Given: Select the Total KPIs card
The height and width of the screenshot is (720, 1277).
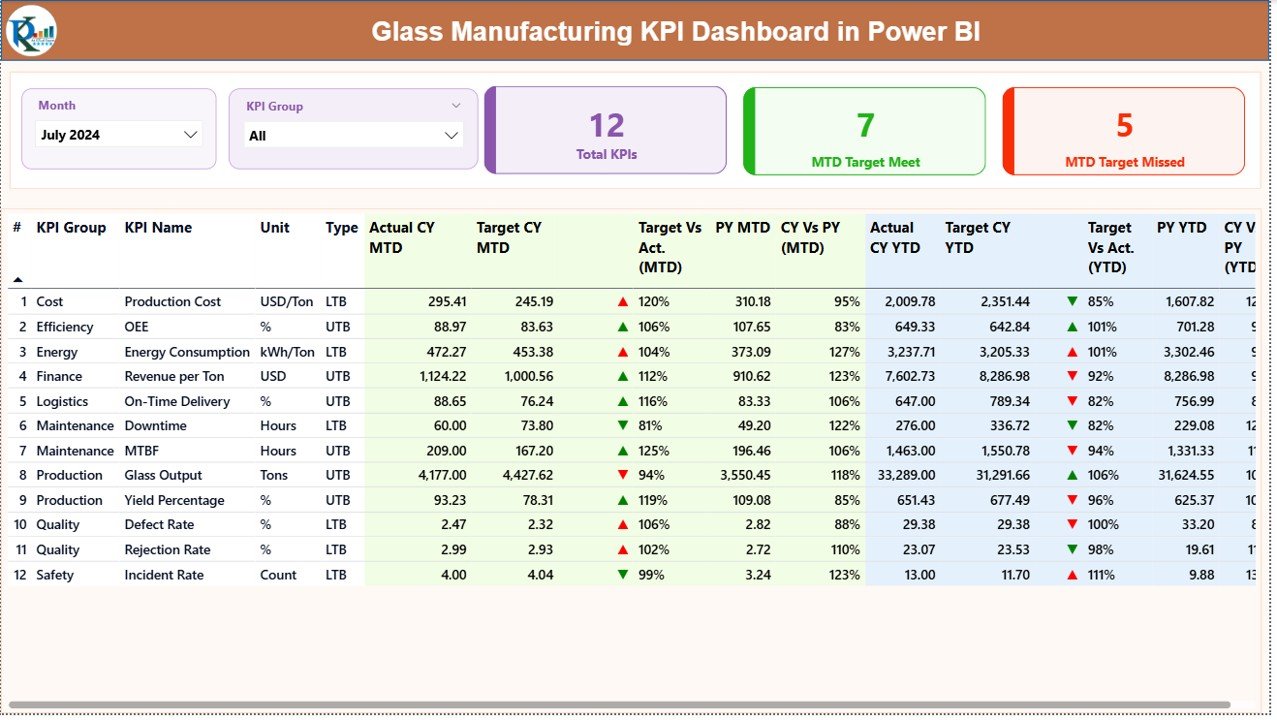Looking at the screenshot, I should [604, 130].
